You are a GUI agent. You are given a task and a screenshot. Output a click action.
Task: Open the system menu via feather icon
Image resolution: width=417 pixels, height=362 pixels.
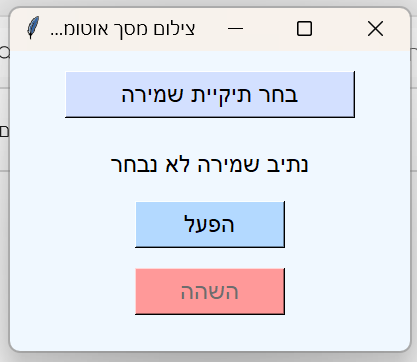[33, 28]
